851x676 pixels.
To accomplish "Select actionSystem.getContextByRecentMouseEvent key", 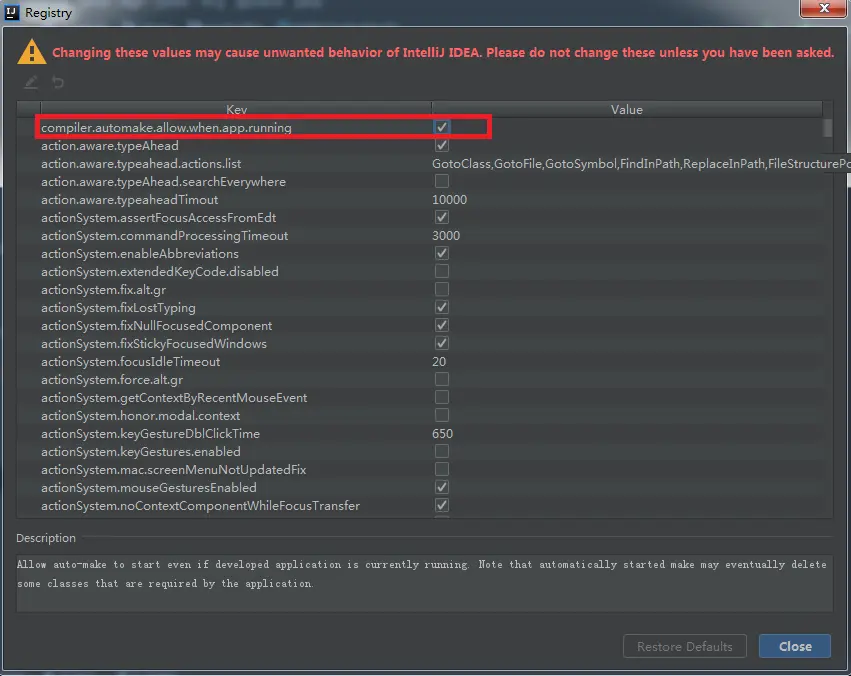I will [x=174, y=398].
